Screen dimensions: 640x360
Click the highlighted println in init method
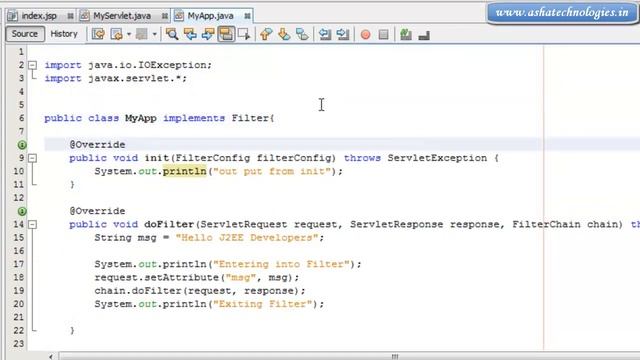(x=184, y=171)
